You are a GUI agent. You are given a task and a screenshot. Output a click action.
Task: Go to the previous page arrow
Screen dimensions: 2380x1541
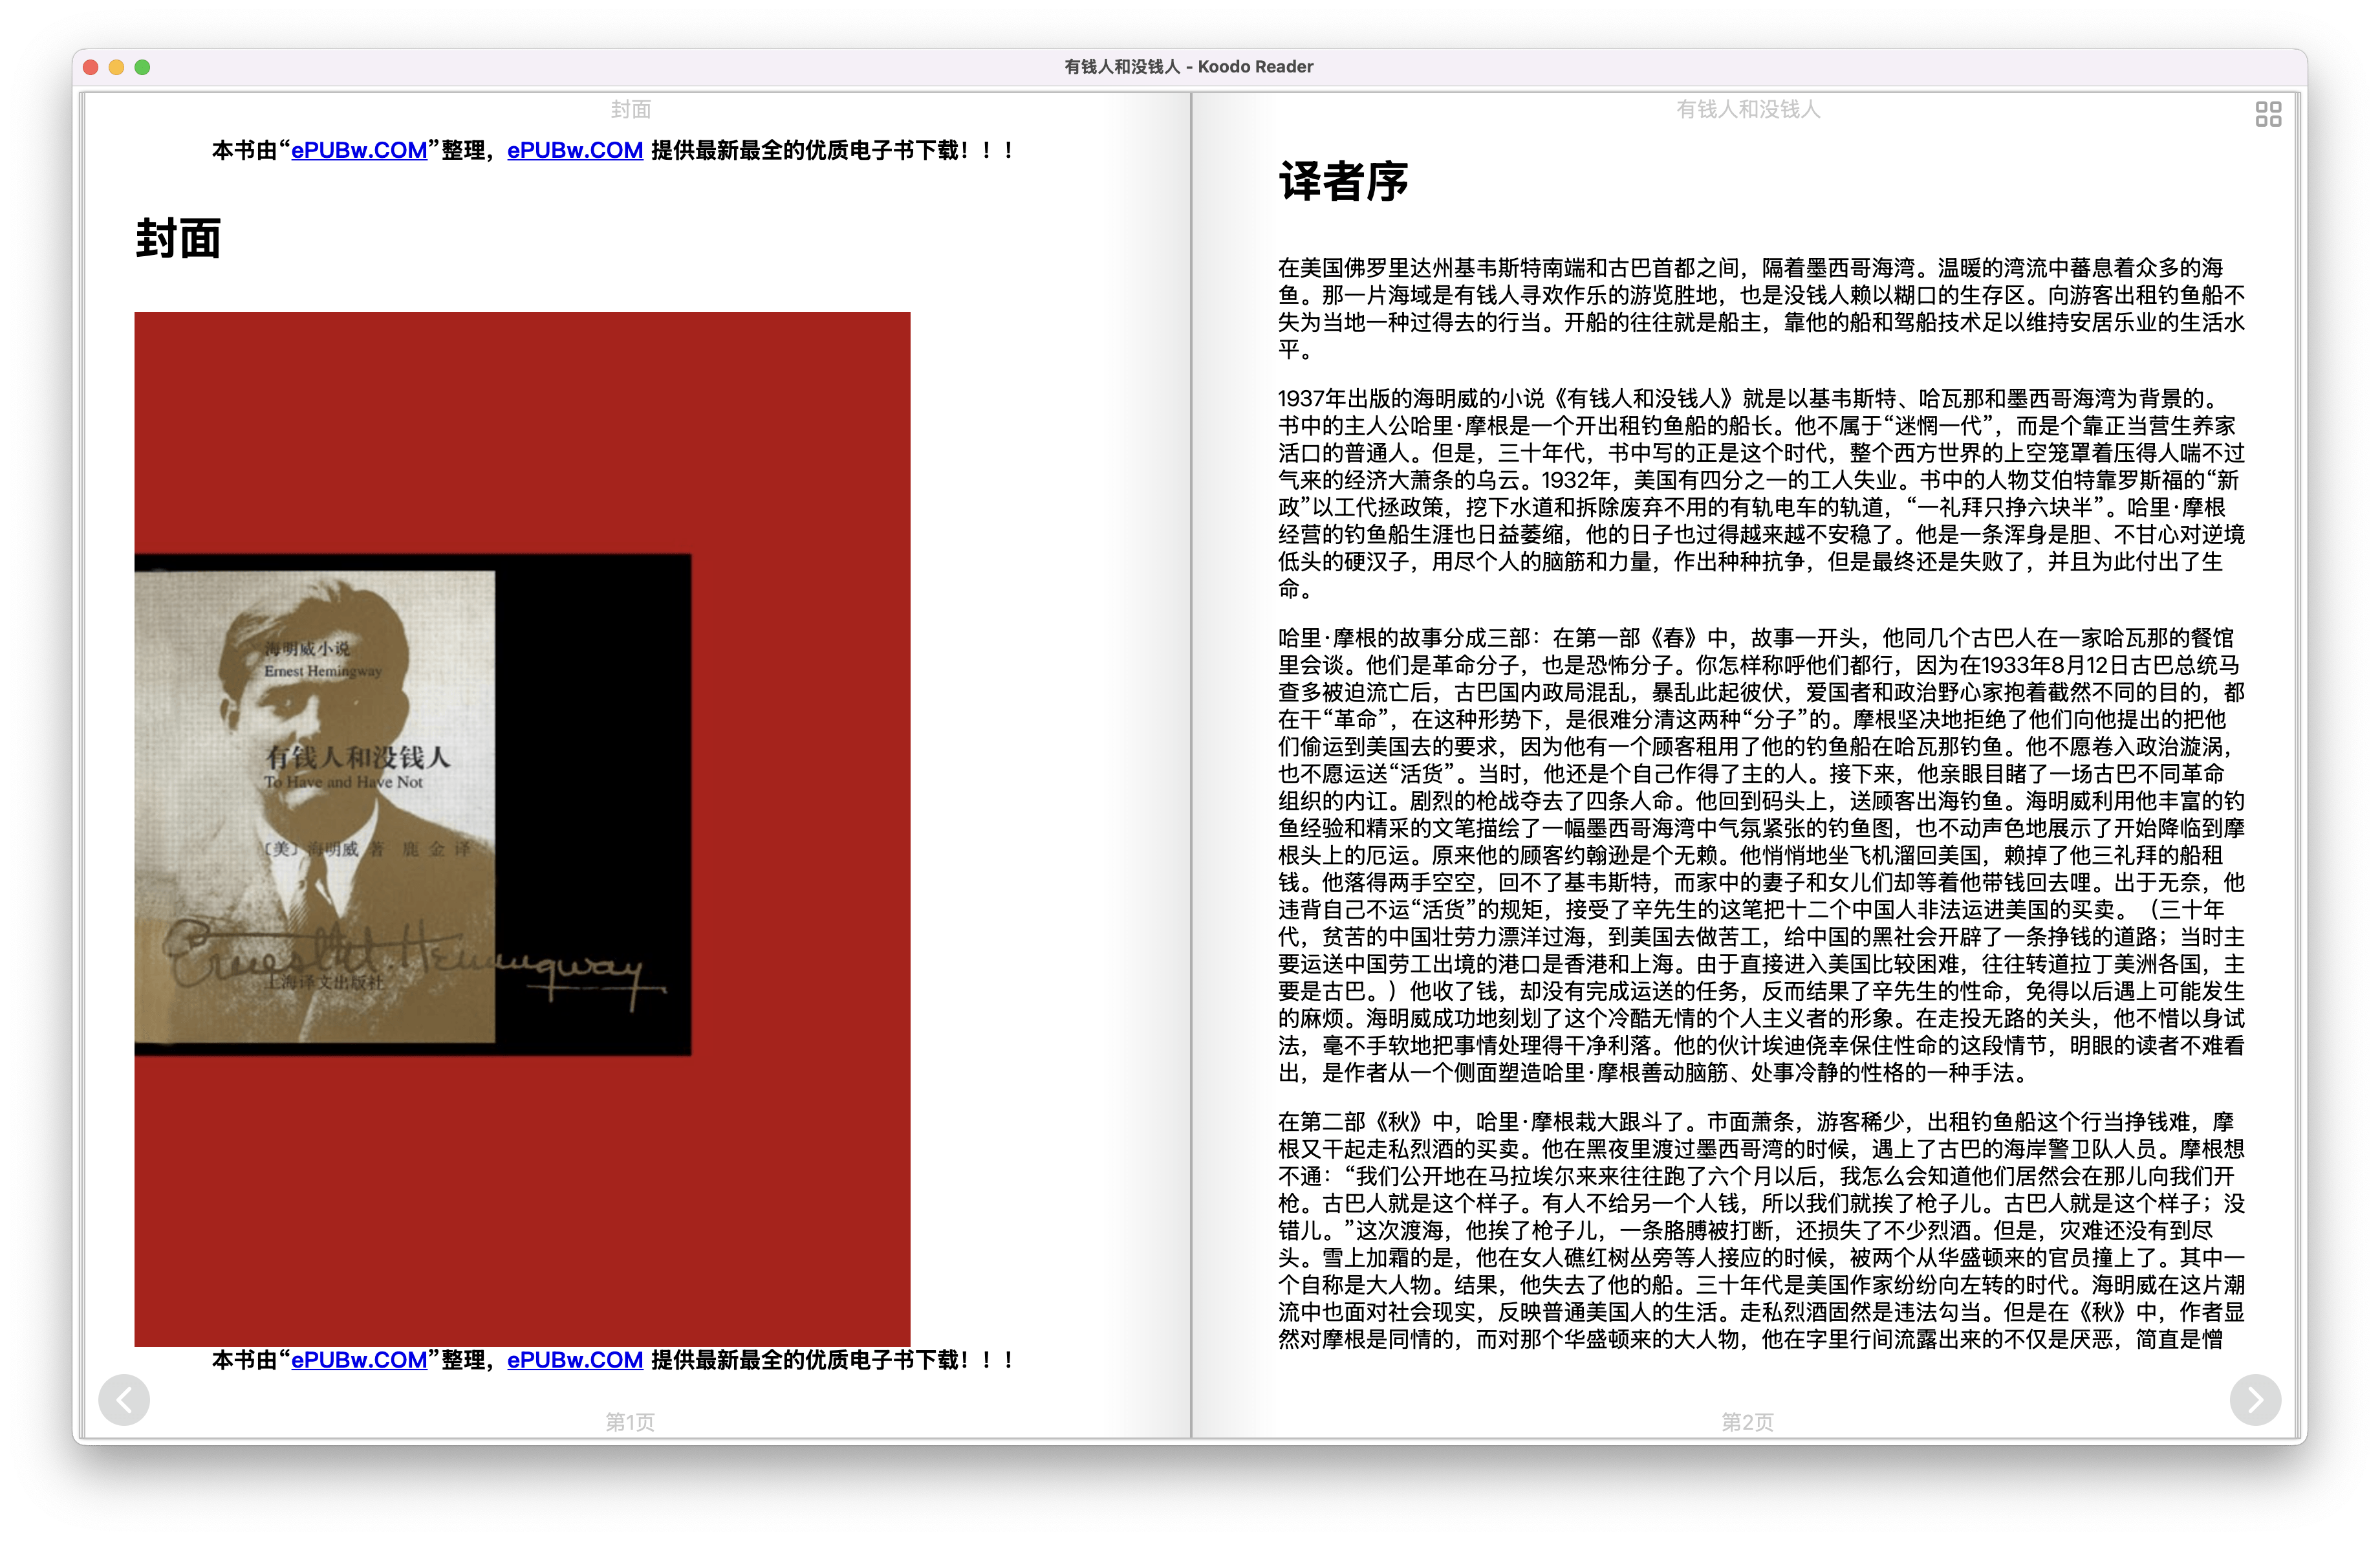click(x=124, y=1399)
